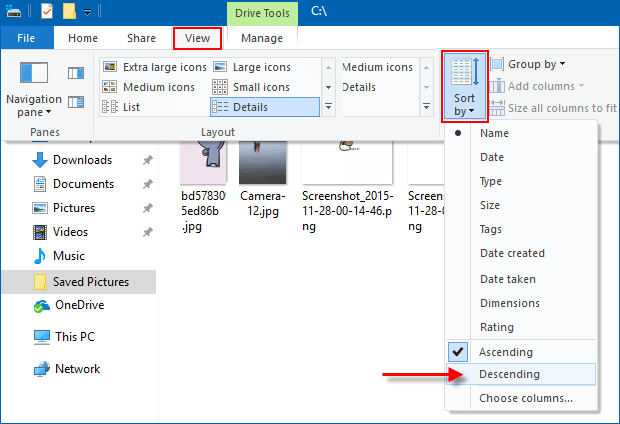Open quick access toolbar dropdown arrow
Image resolution: width=620 pixels, height=424 pixels.
point(88,12)
